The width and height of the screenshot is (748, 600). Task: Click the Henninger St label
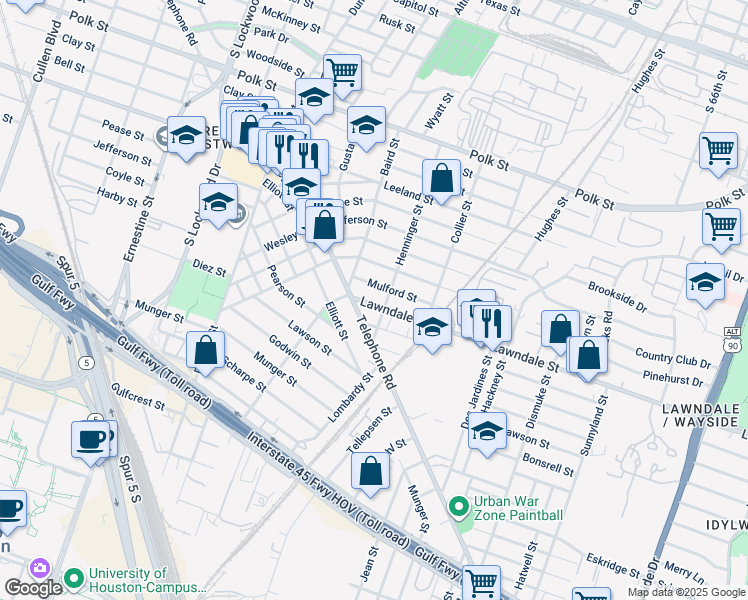409,234
